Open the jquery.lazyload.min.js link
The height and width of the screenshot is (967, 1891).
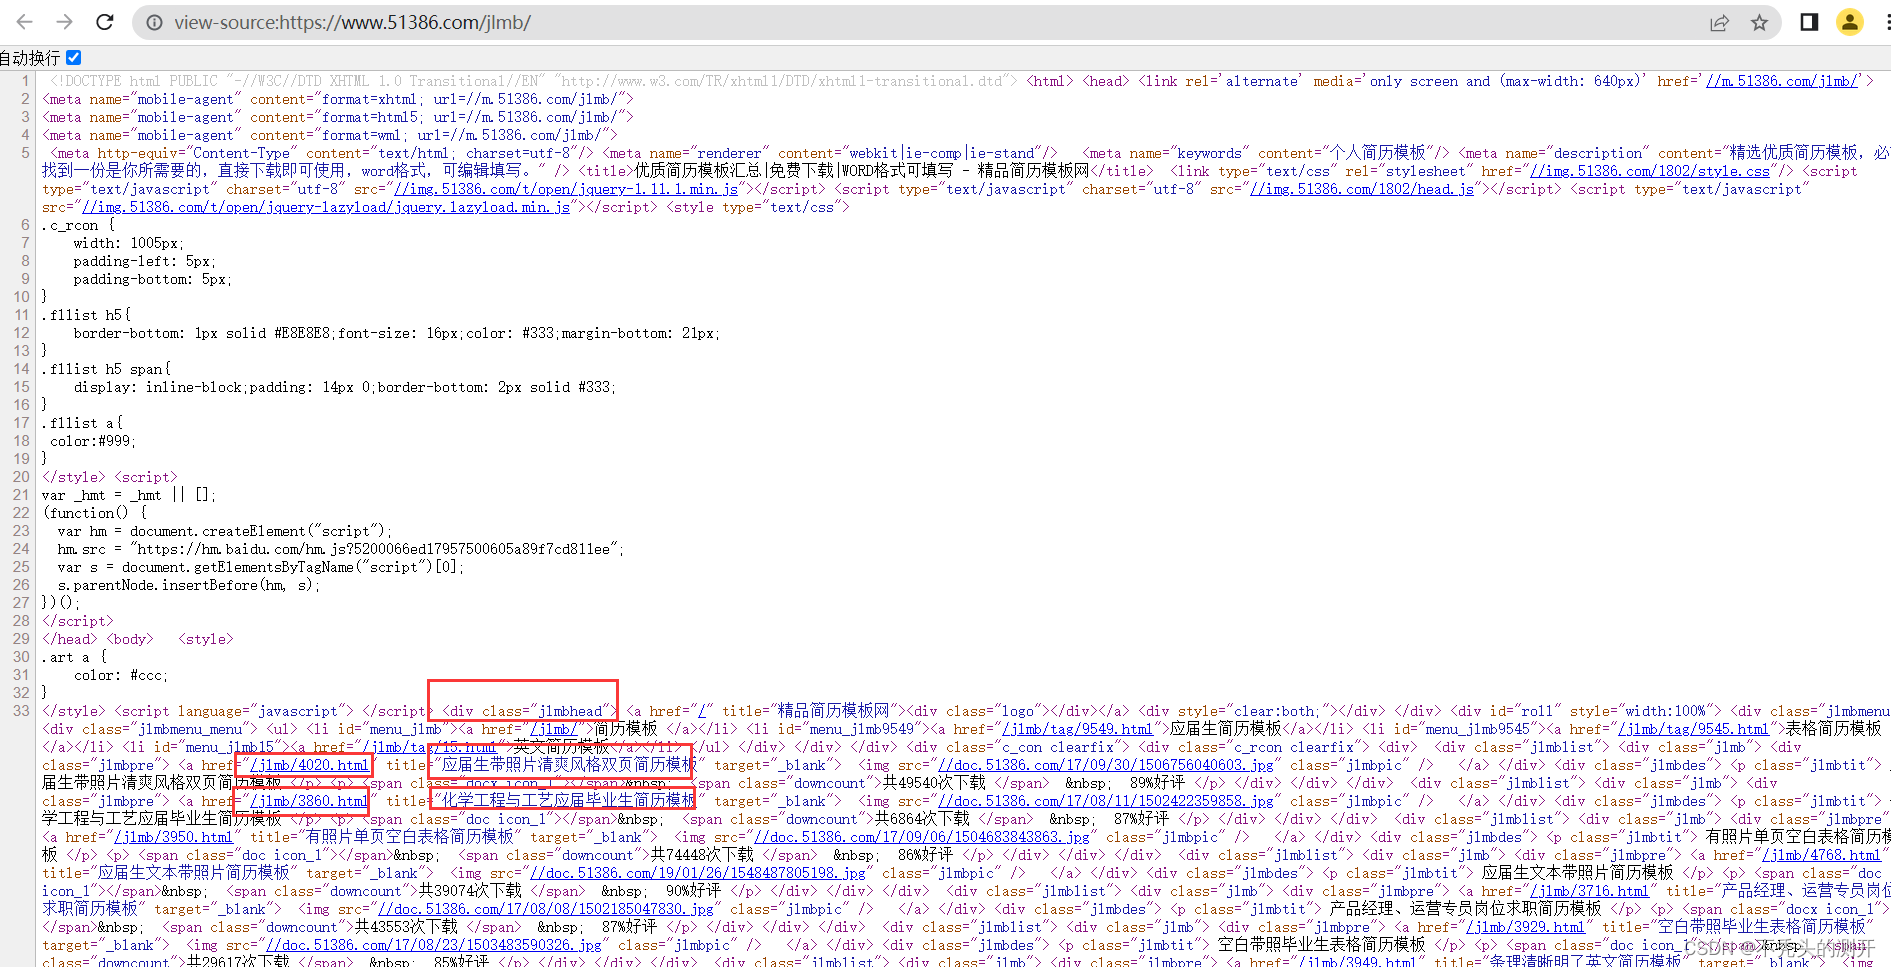point(326,207)
